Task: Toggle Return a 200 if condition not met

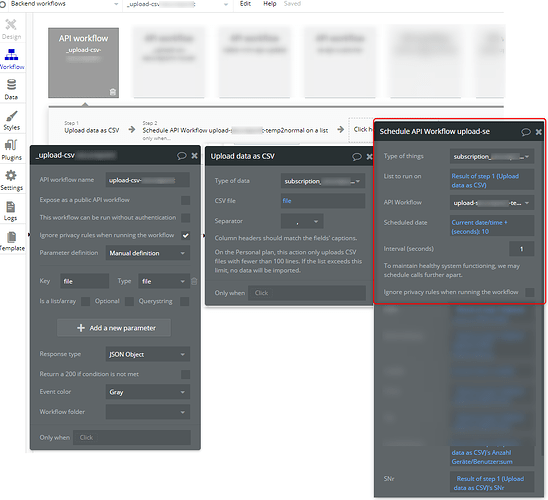Action: pyautogui.click(x=186, y=375)
